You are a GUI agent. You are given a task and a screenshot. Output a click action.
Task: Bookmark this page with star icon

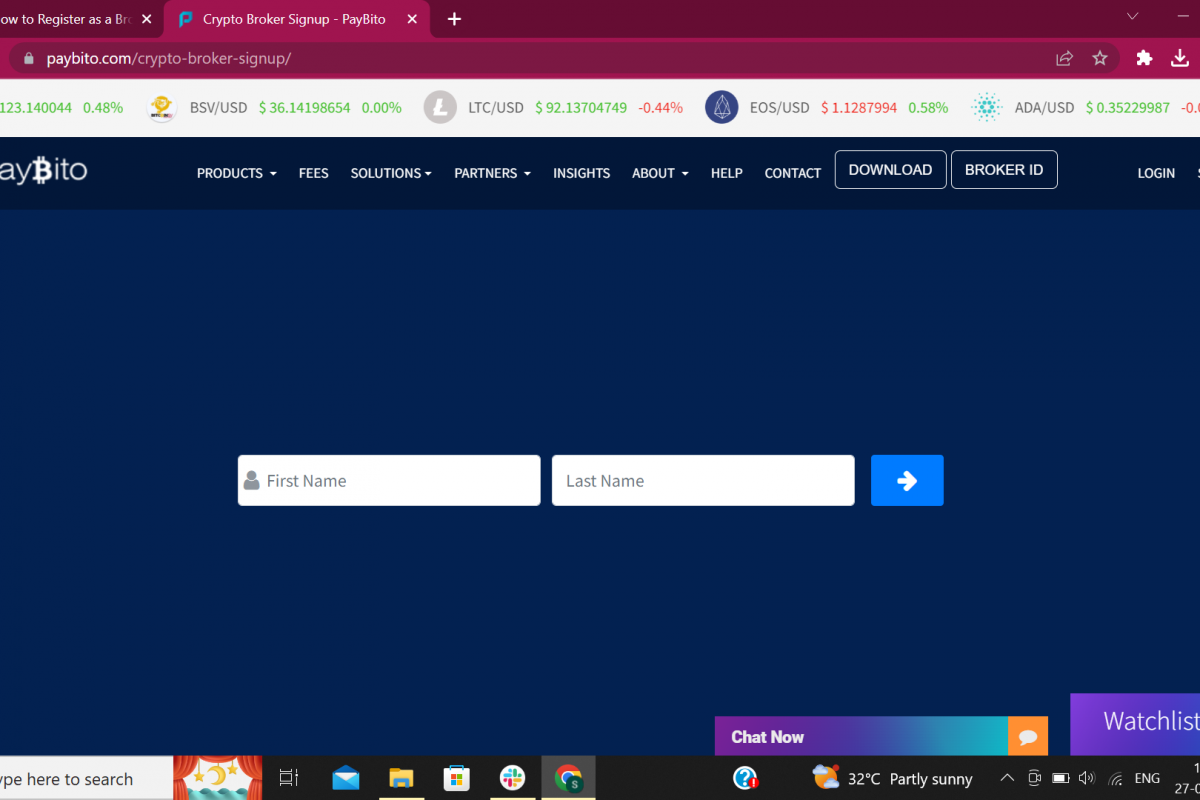click(x=1100, y=58)
